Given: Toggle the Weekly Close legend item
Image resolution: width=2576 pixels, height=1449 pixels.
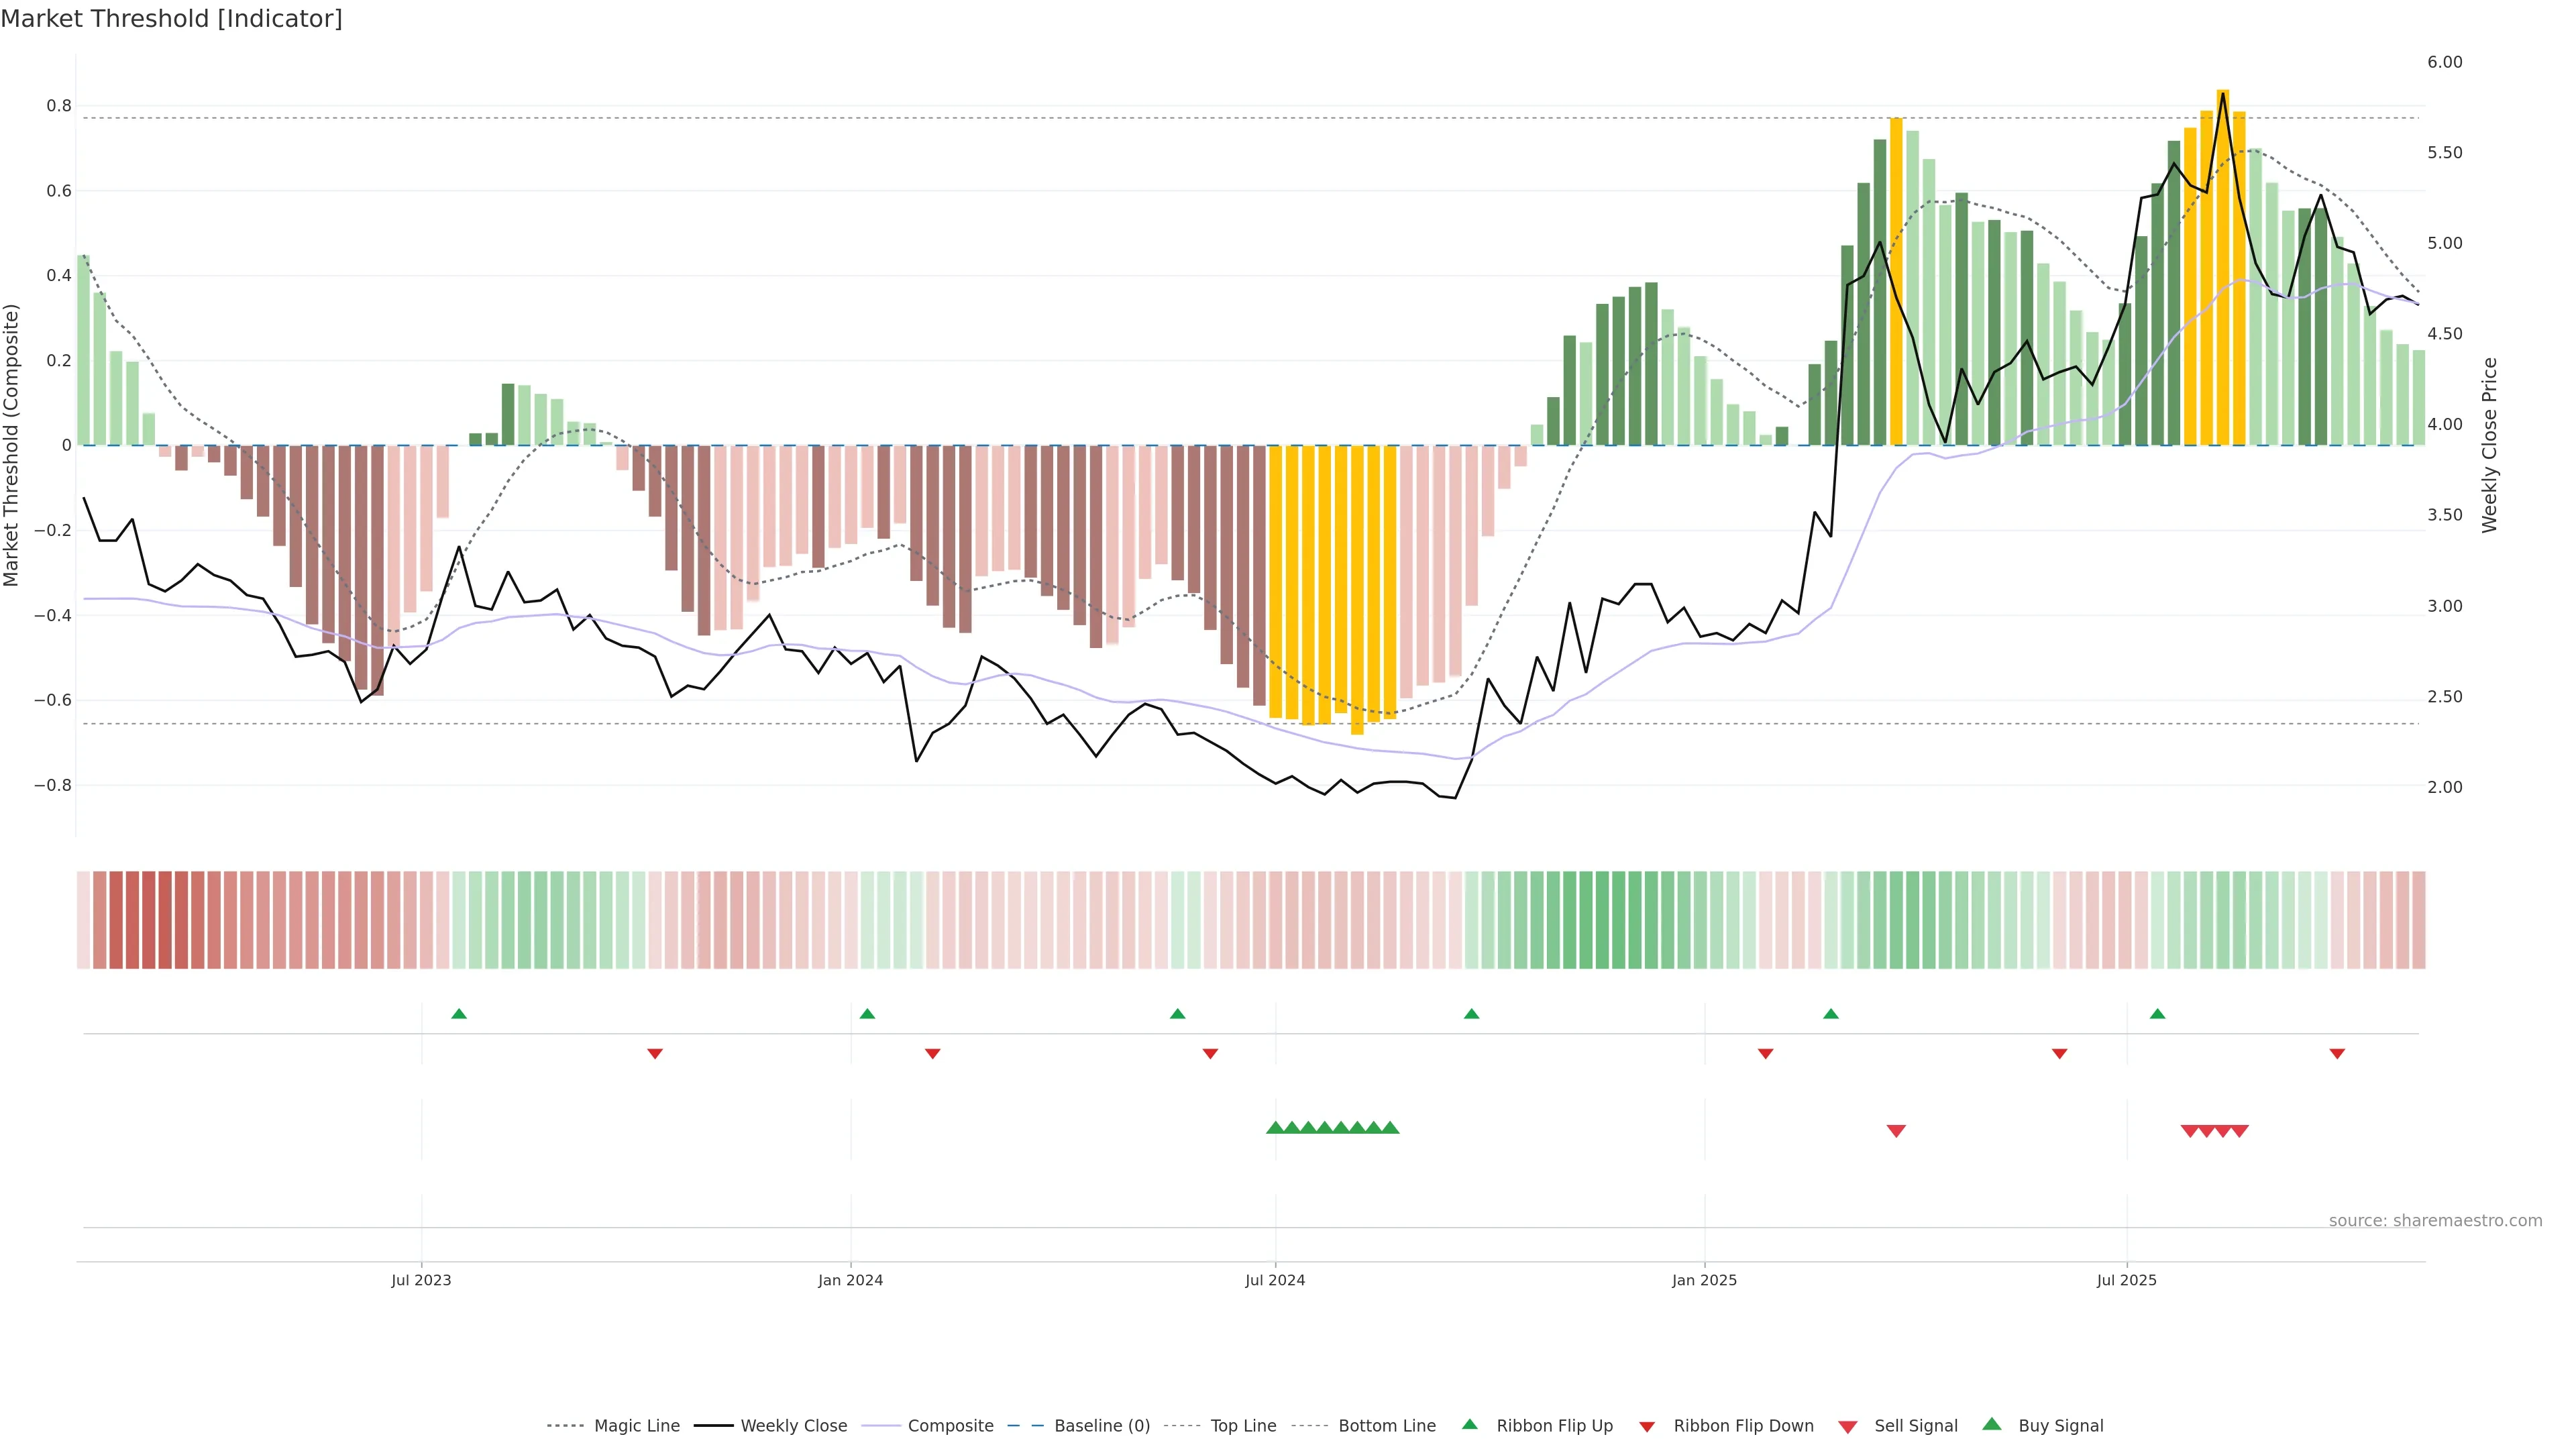Looking at the screenshot, I should point(793,1425).
